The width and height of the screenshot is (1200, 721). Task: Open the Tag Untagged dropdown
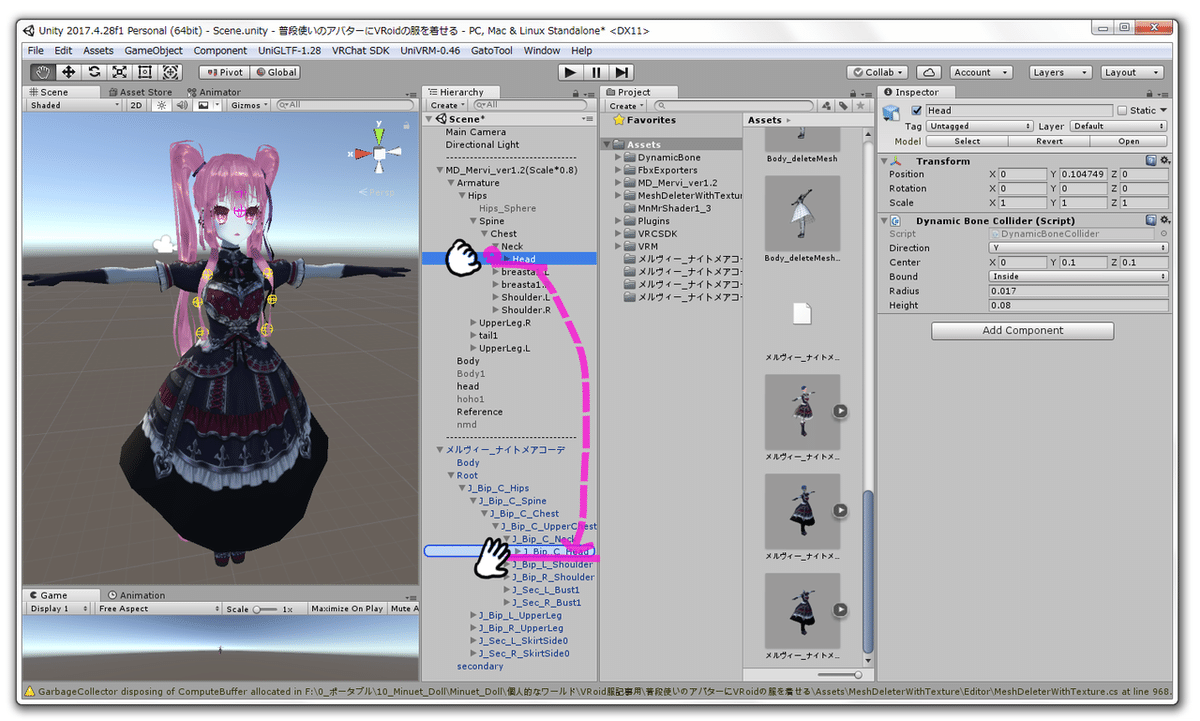(980, 126)
